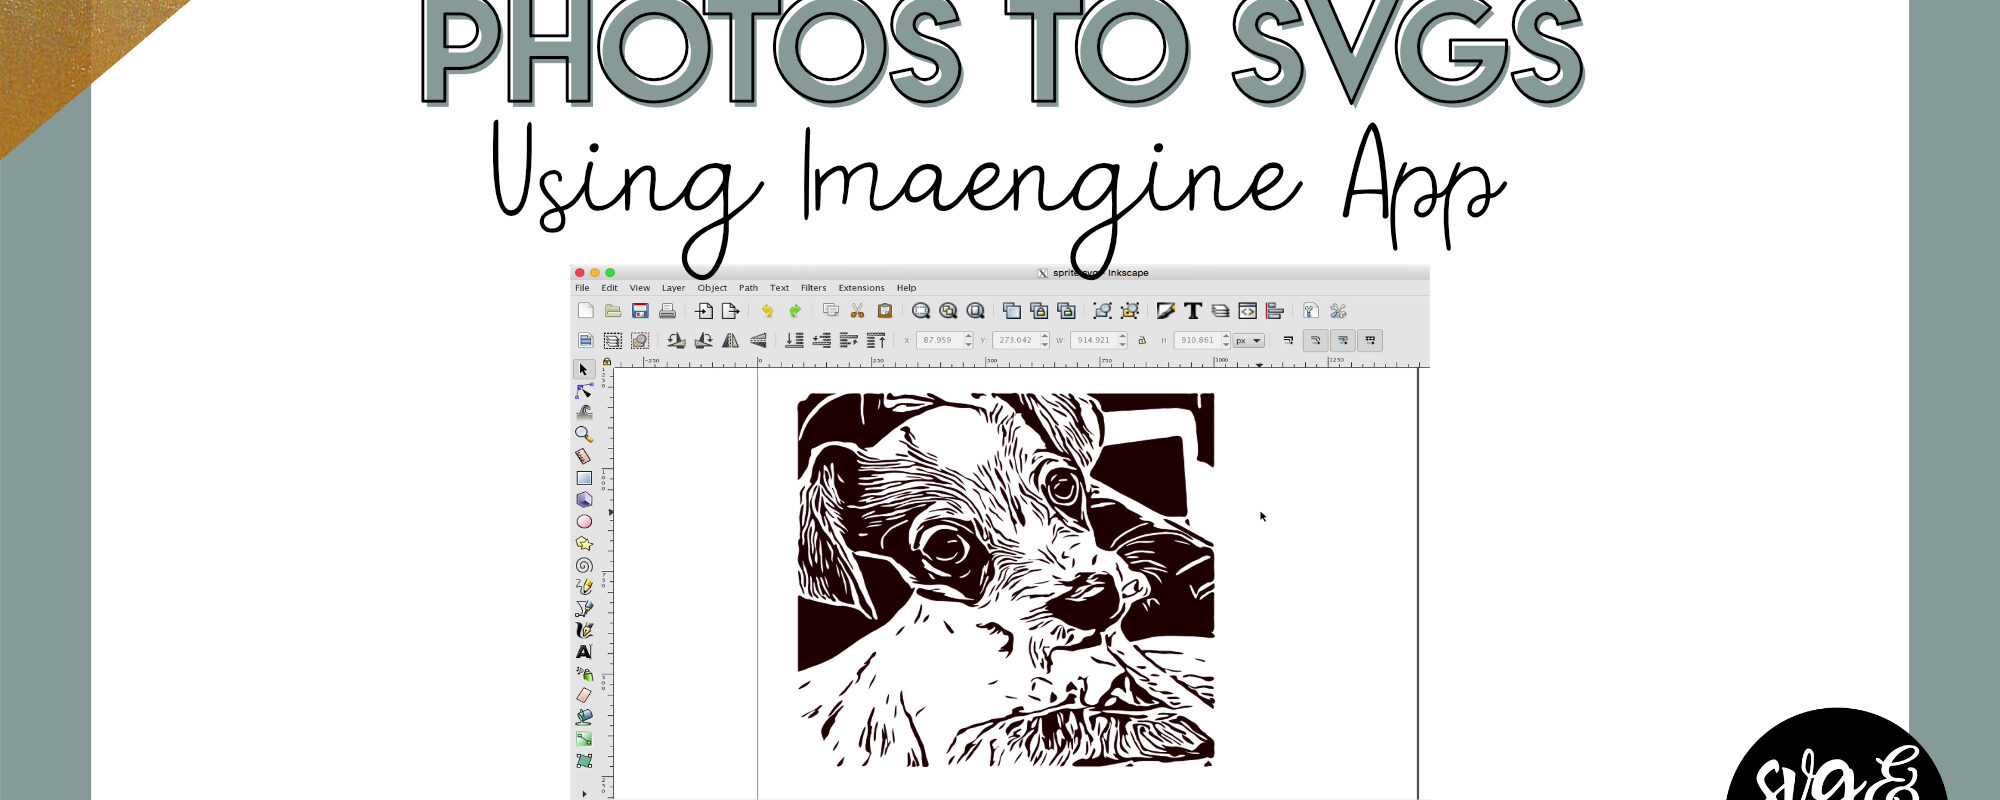The height and width of the screenshot is (800, 2000).
Task: Select the Measure ruler tool
Action: (x=584, y=456)
